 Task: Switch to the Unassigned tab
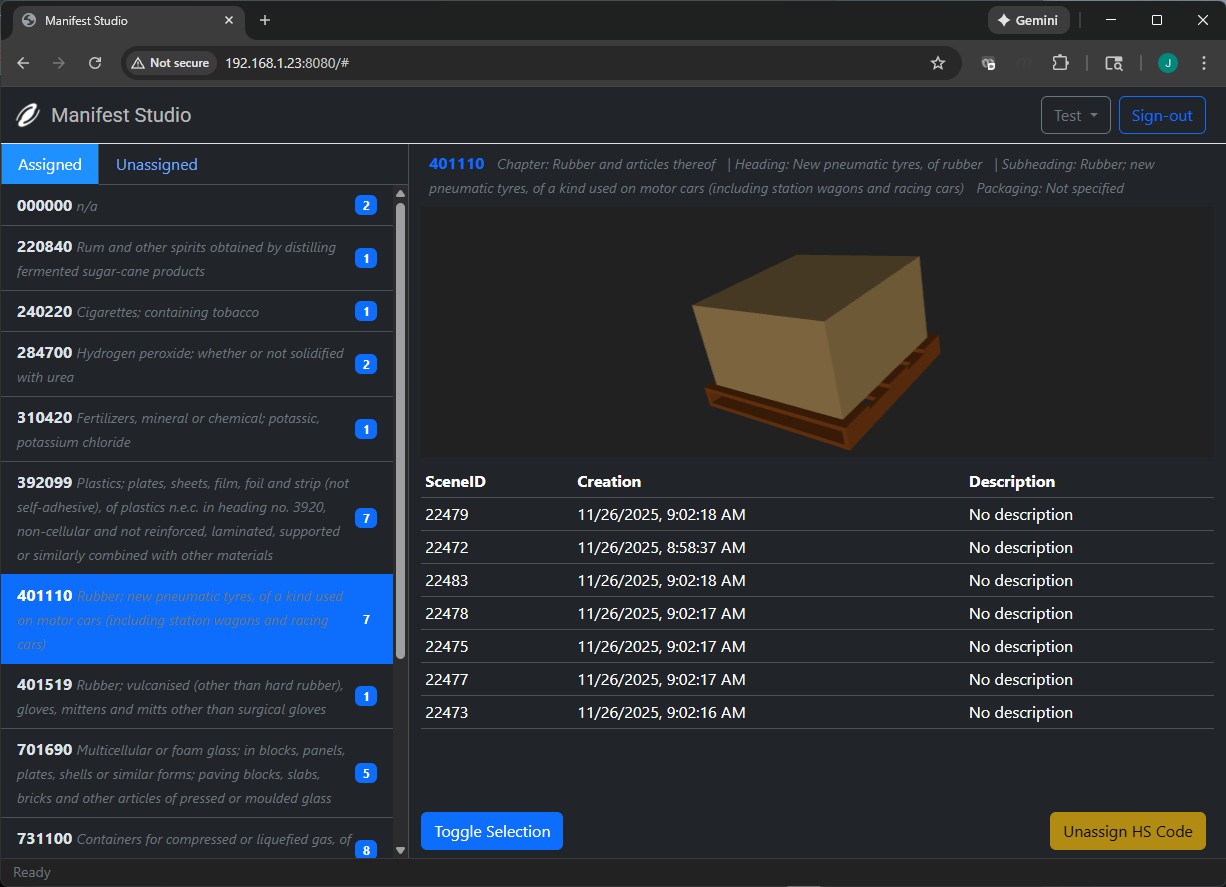(x=156, y=165)
